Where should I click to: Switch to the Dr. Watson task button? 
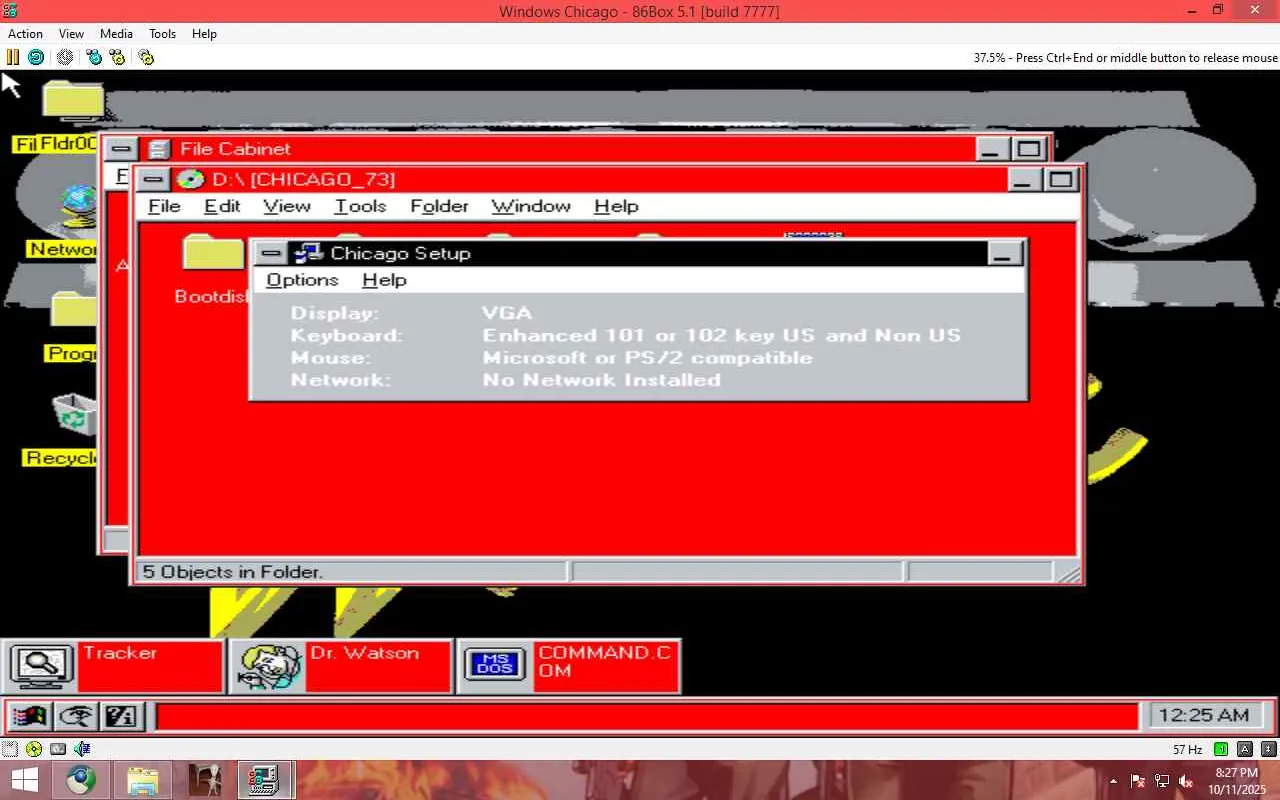[341, 666]
